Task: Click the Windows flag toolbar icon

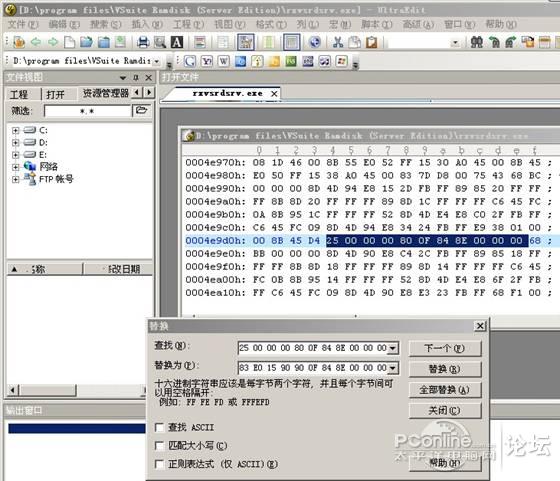Action: 342,61
